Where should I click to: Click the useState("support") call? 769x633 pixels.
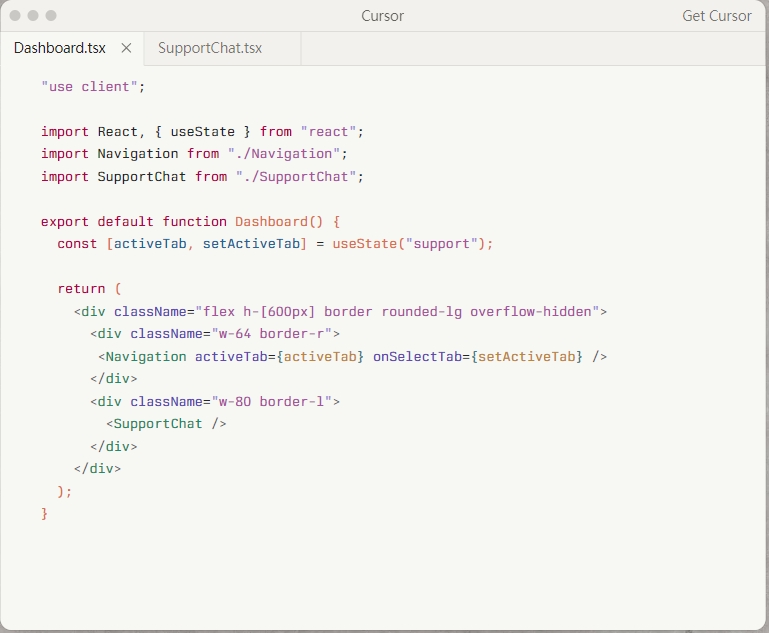coord(410,244)
